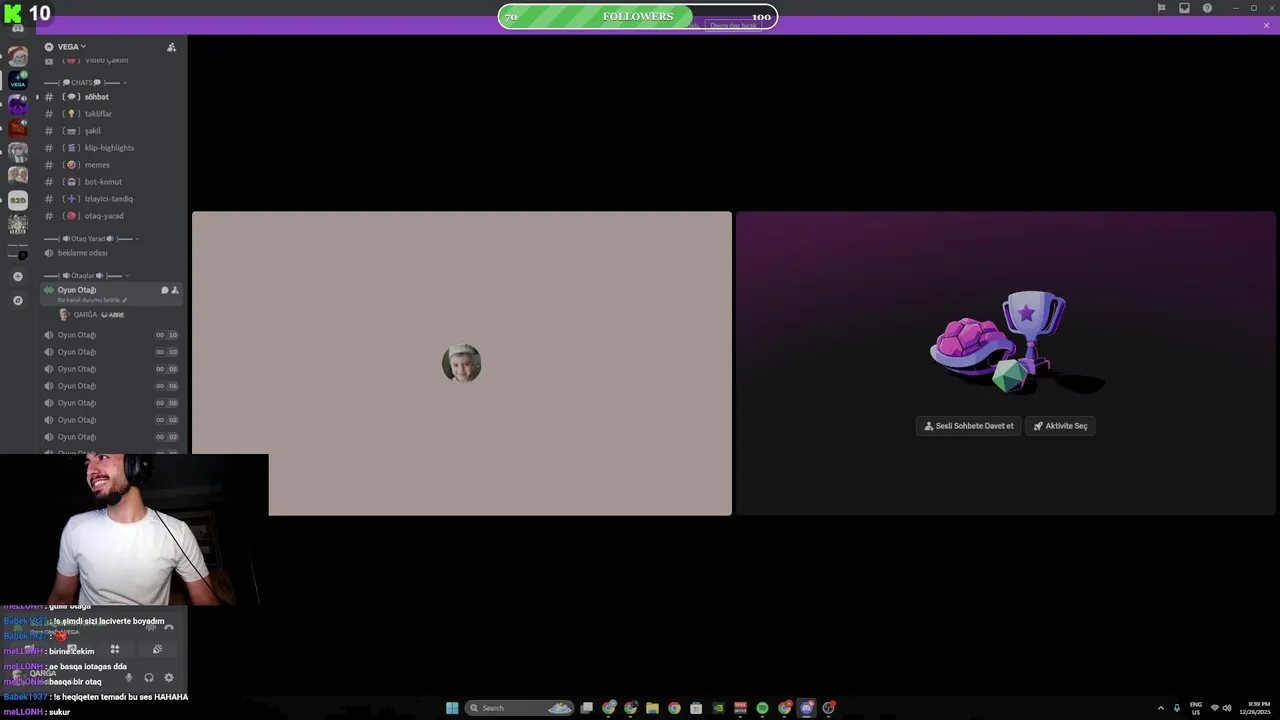Open the memes channel
Screen dimensions: 1280x720
[x=112, y=165]
